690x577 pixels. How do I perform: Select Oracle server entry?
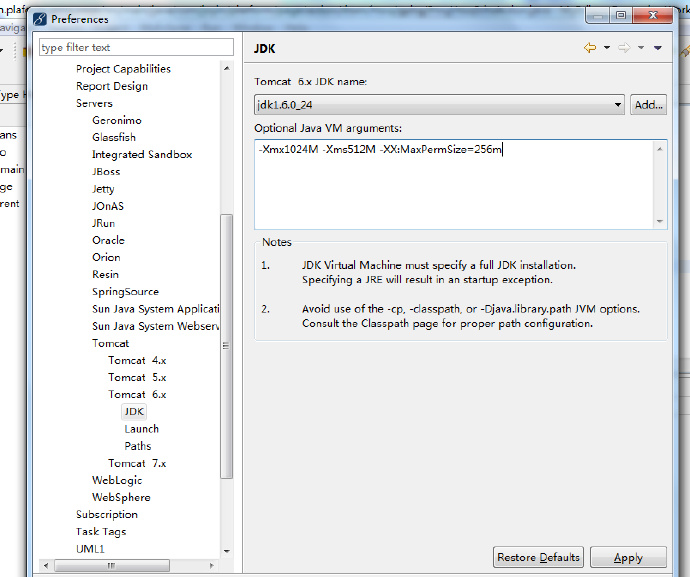click(108, 240)
